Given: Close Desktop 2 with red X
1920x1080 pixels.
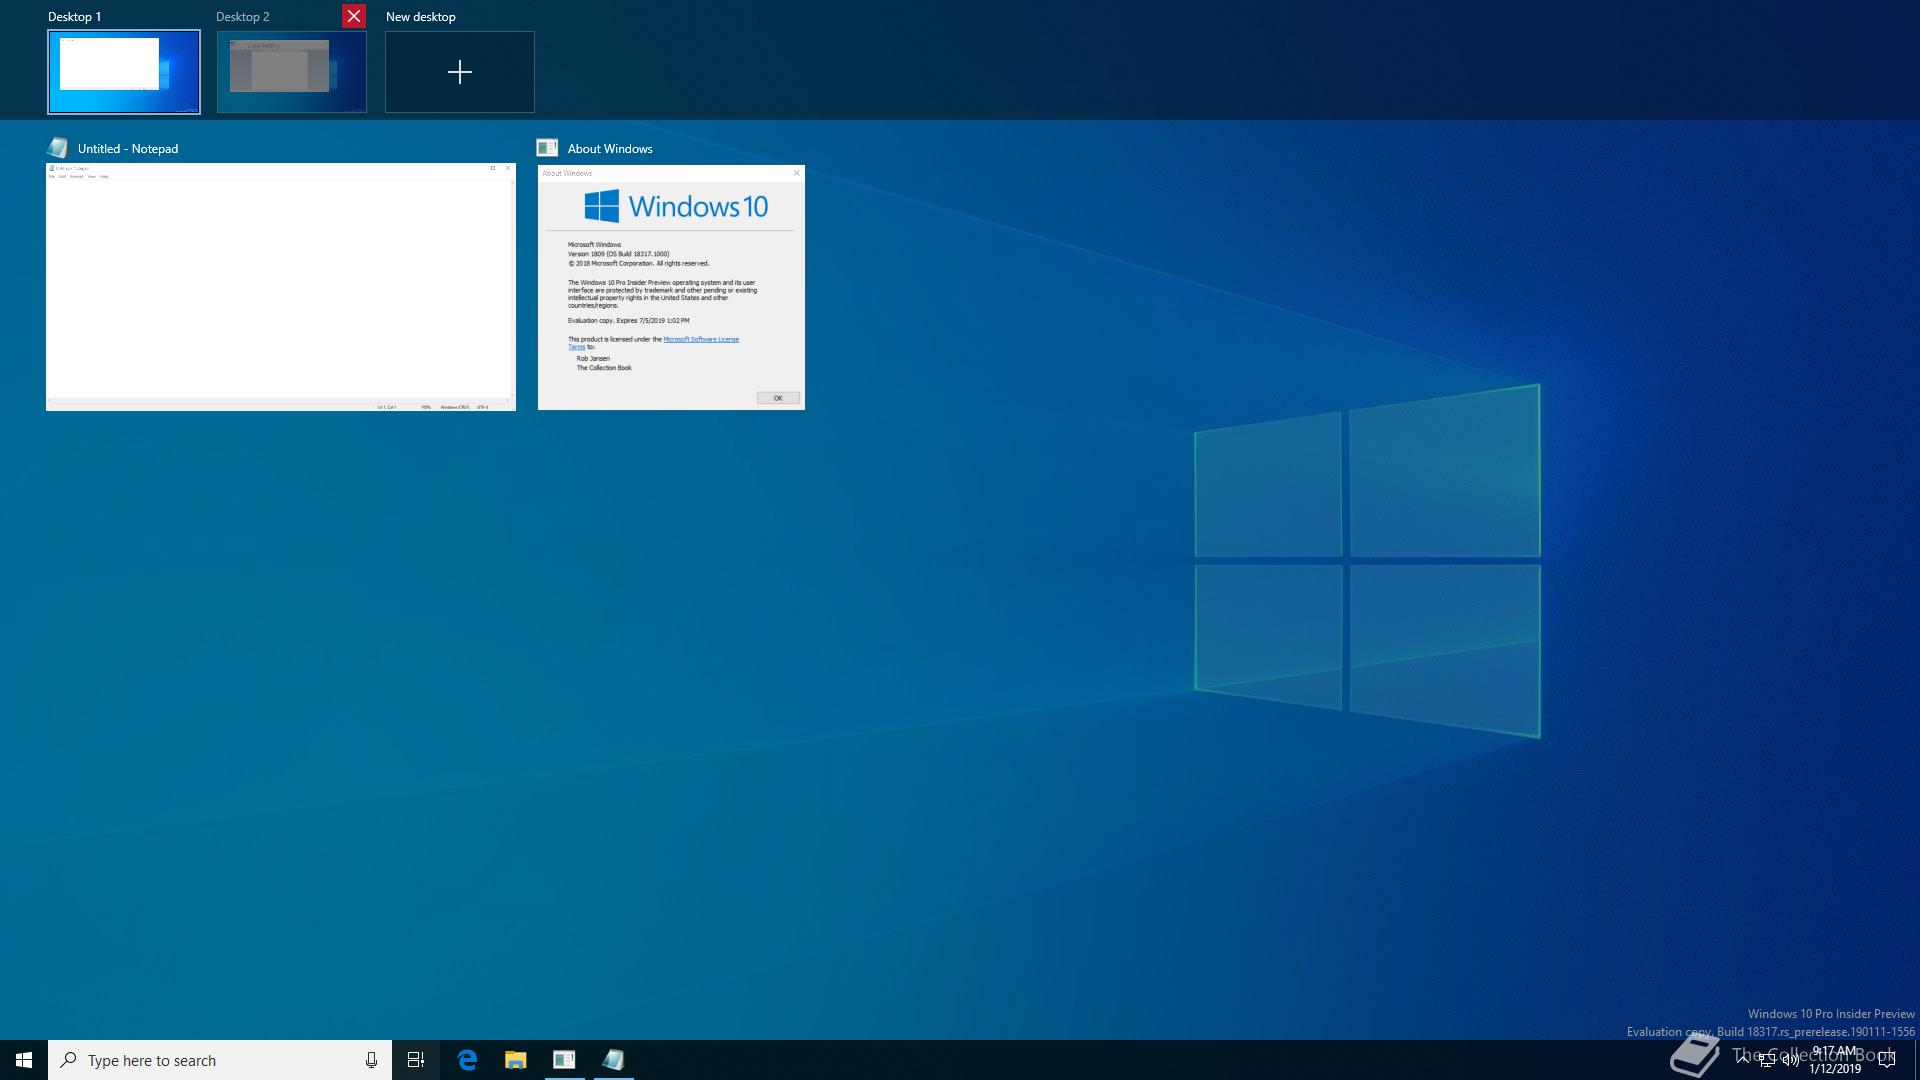Looking at the screenshot, I should pyautogui.click(x=354, y=16).
